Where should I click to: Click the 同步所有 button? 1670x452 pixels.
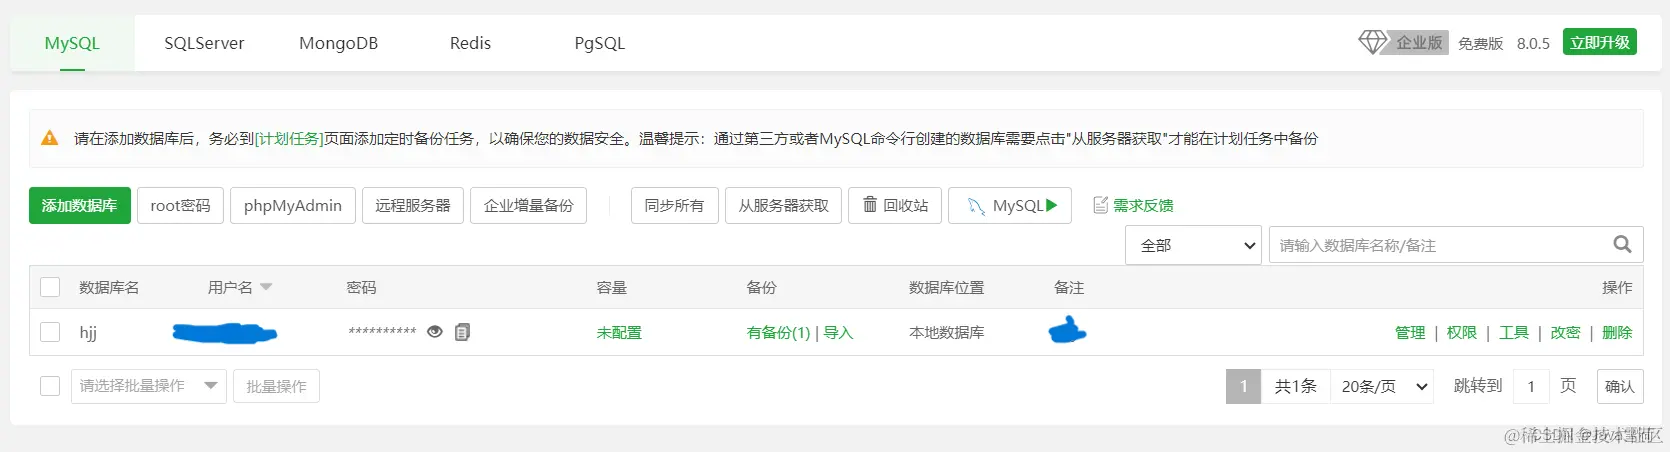(x=674, y=205)
